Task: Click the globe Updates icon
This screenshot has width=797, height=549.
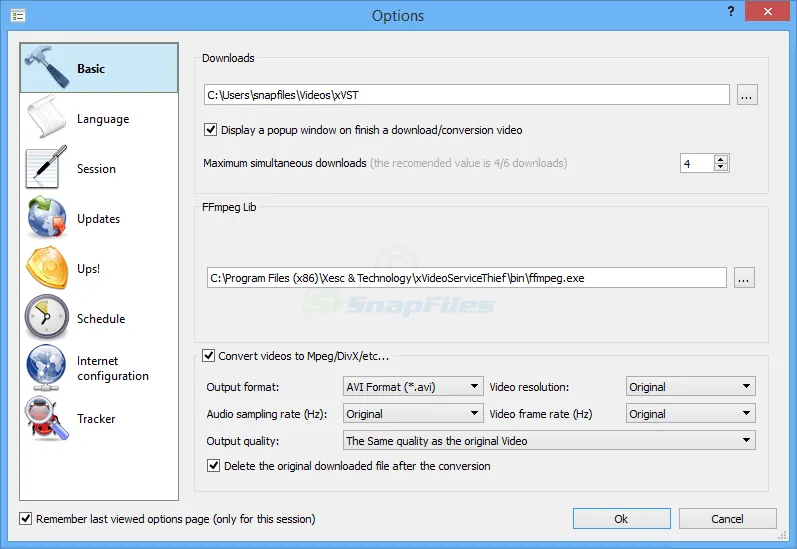Action: click(x=47, y=218)
